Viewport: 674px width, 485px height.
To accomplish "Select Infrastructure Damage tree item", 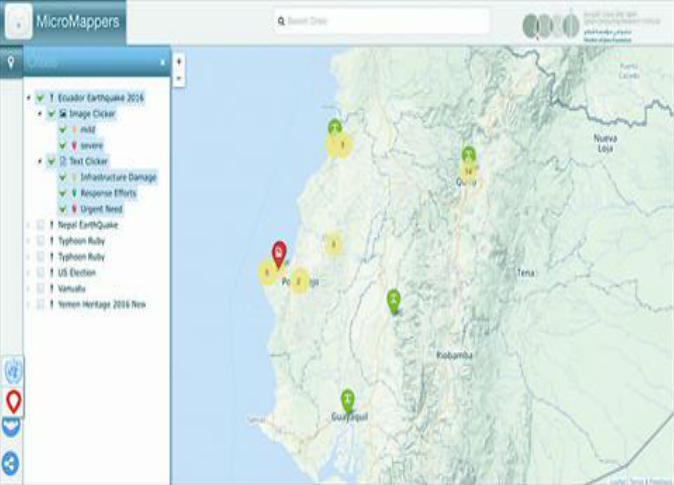I will [118, 177].
